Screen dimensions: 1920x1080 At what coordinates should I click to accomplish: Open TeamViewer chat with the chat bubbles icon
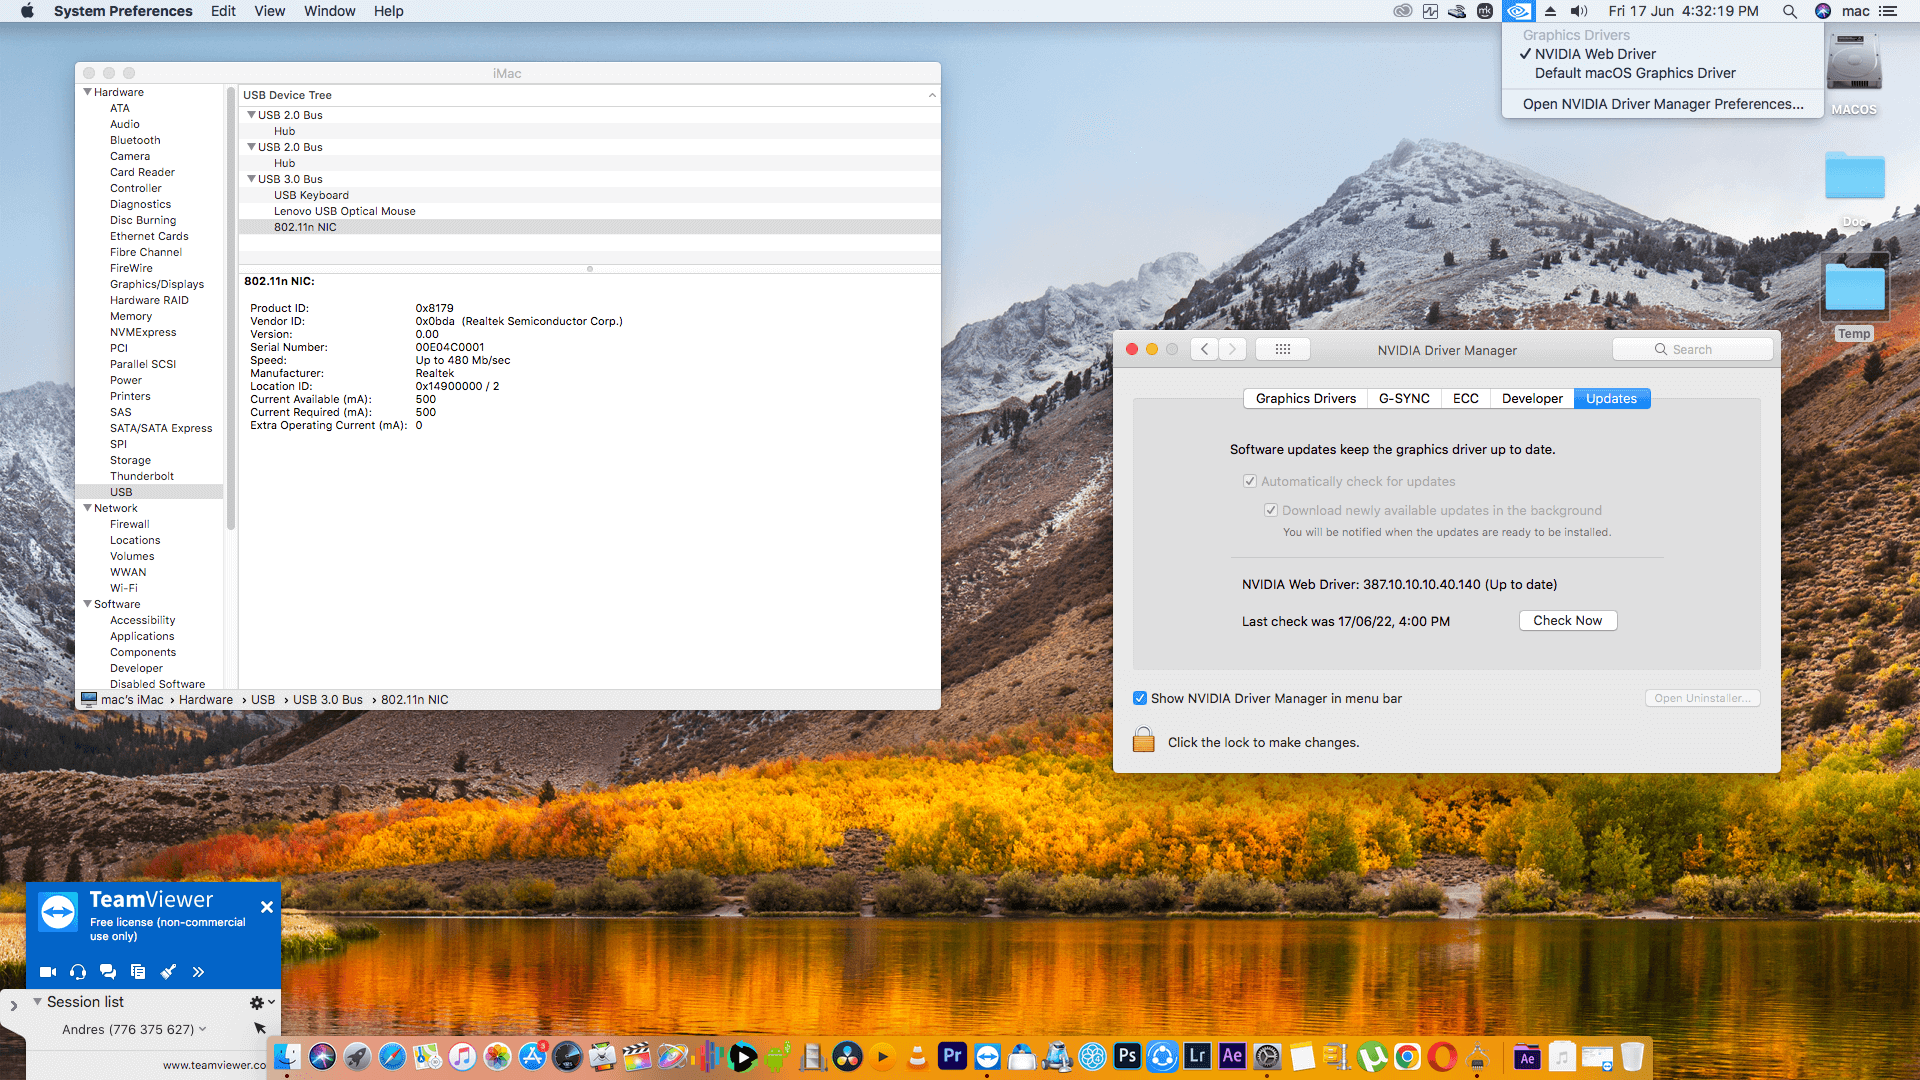click(x=108, y=971)
